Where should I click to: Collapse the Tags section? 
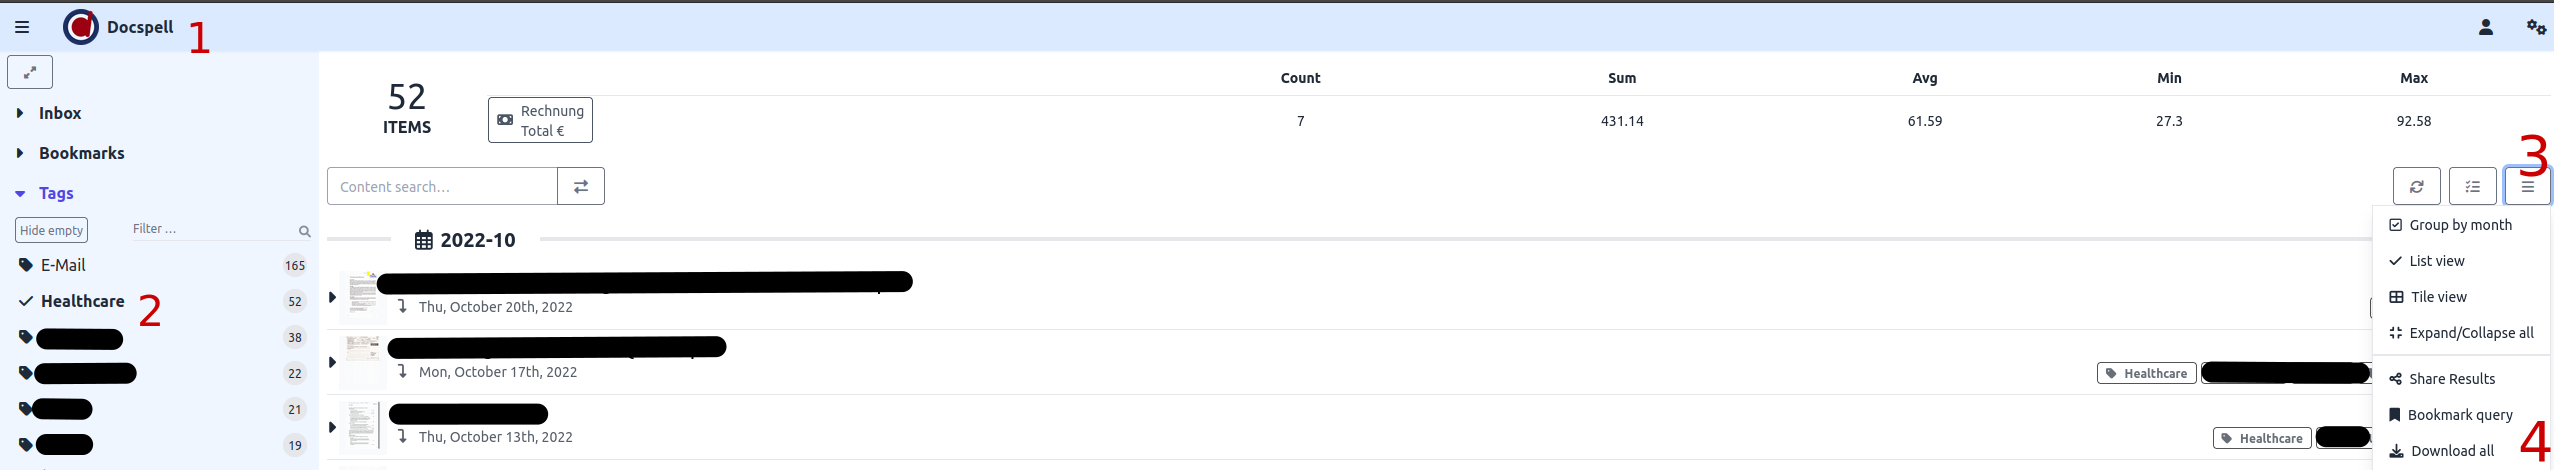pyautogui.click(x=55, y=193)
